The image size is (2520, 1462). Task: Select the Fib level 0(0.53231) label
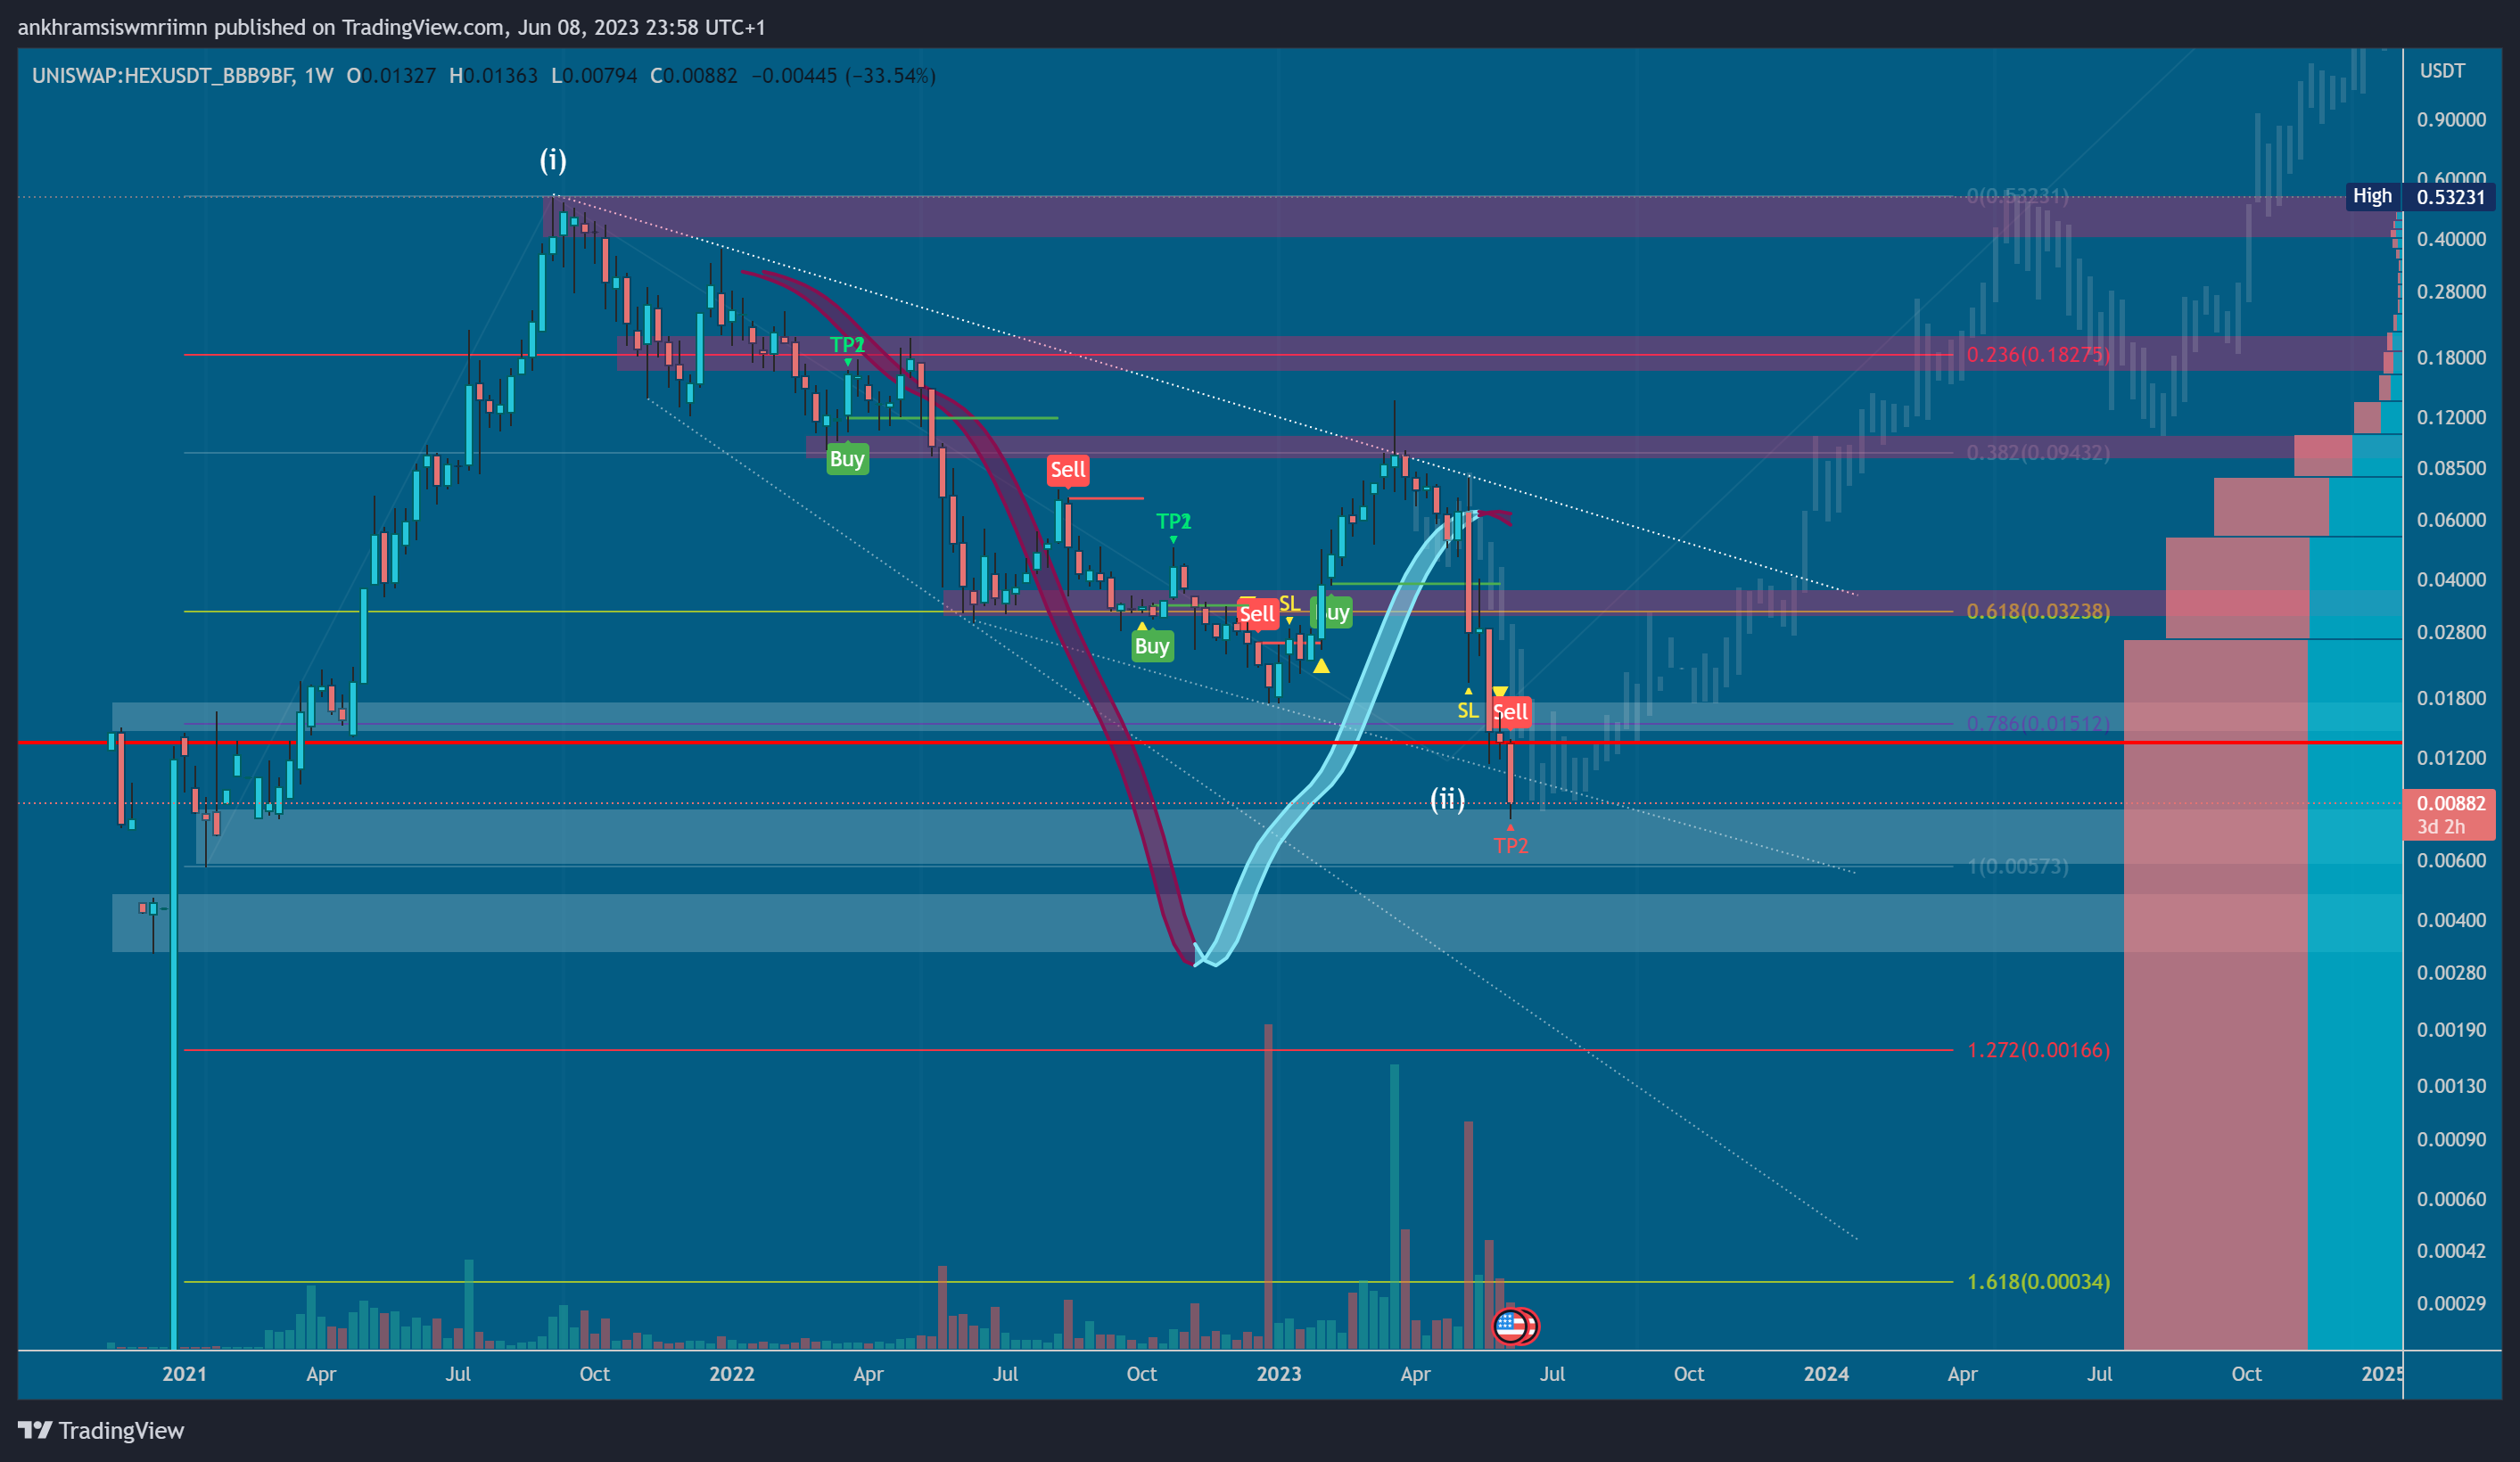2017,196
